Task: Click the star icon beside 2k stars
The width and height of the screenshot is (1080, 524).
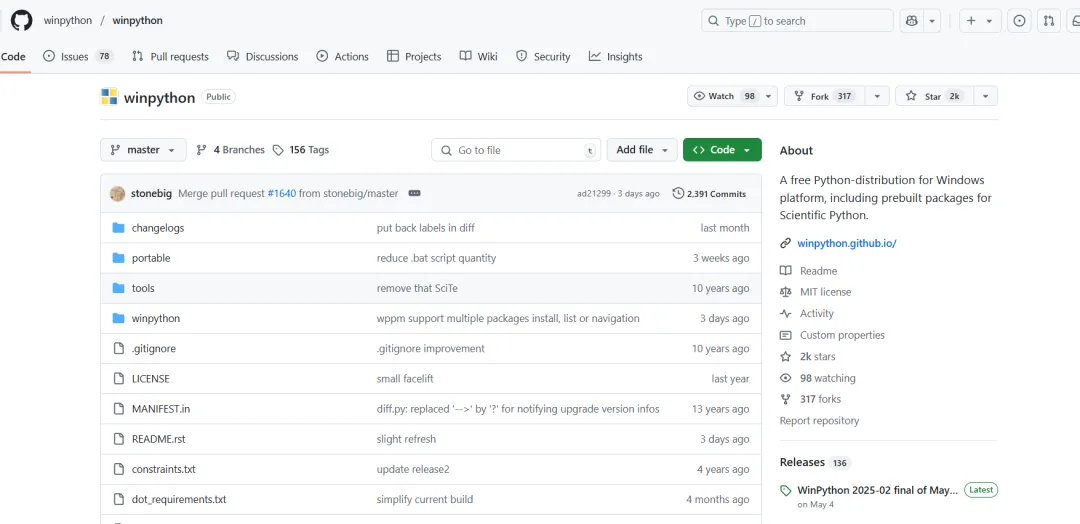Action: pos(785,357)
